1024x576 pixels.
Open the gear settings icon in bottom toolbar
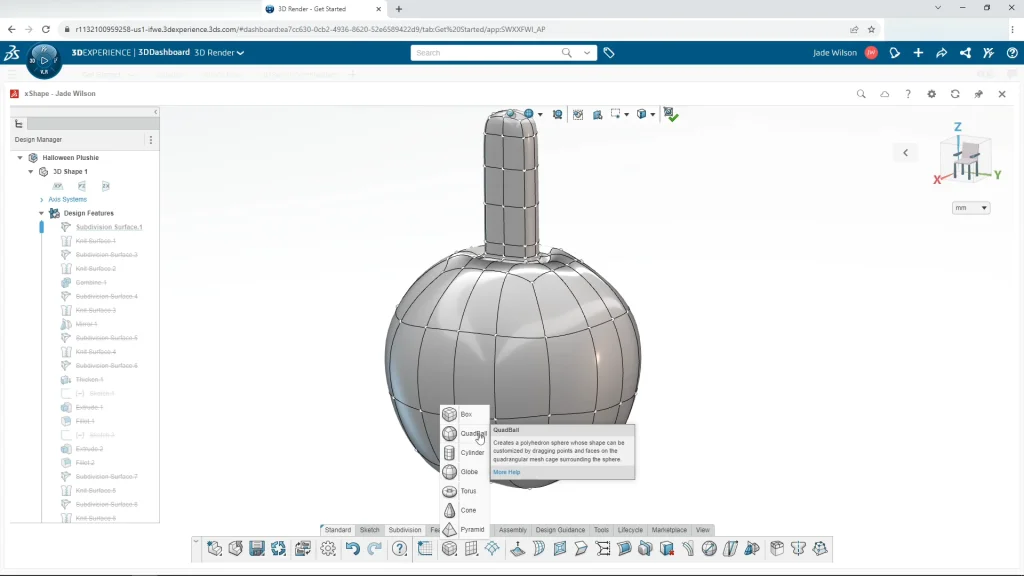click(x=327, y=548)
